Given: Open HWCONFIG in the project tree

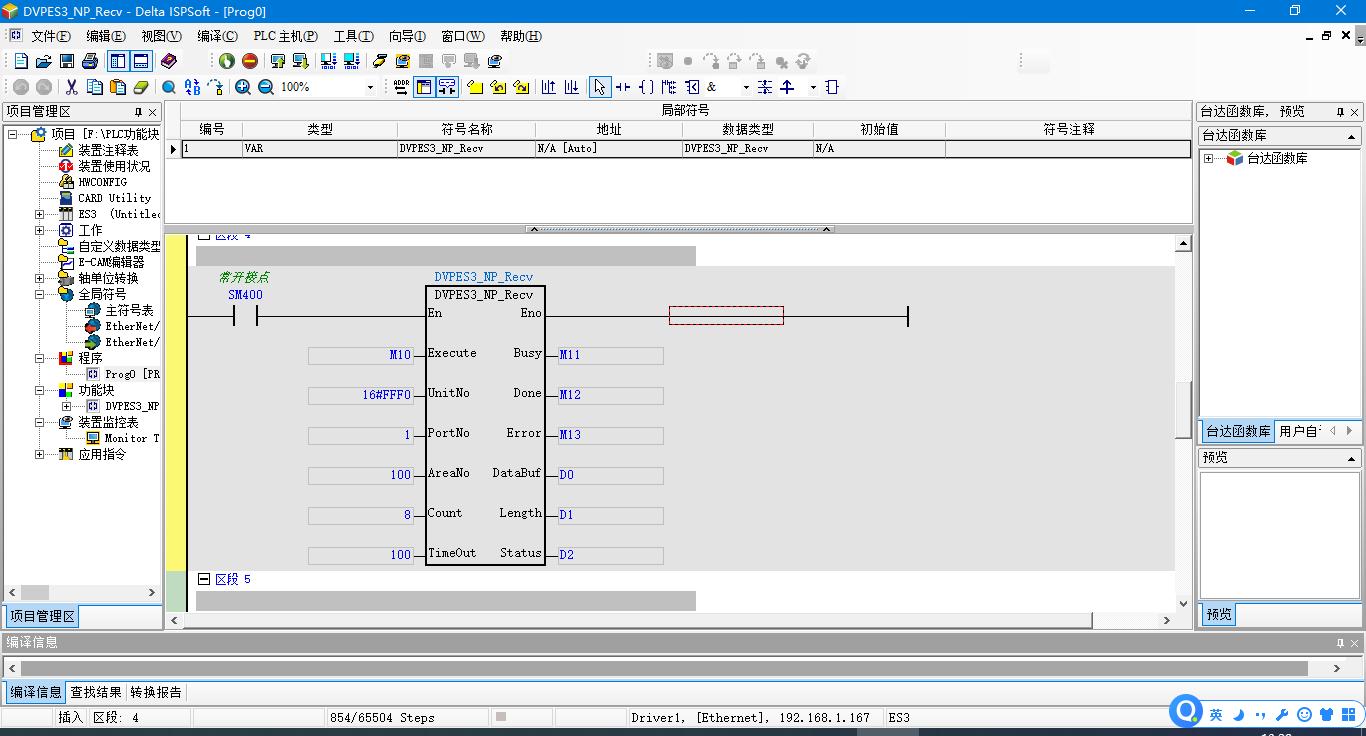Looking at the screenshot, I should coord(102,182).
